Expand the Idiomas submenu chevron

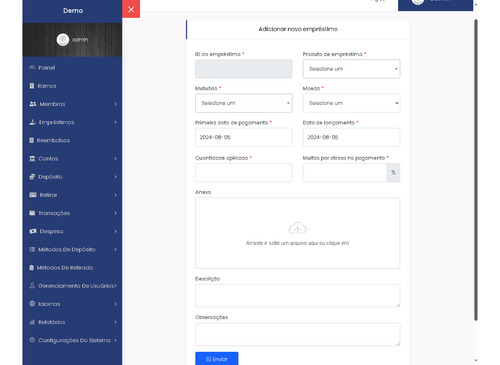click(115, 304)
